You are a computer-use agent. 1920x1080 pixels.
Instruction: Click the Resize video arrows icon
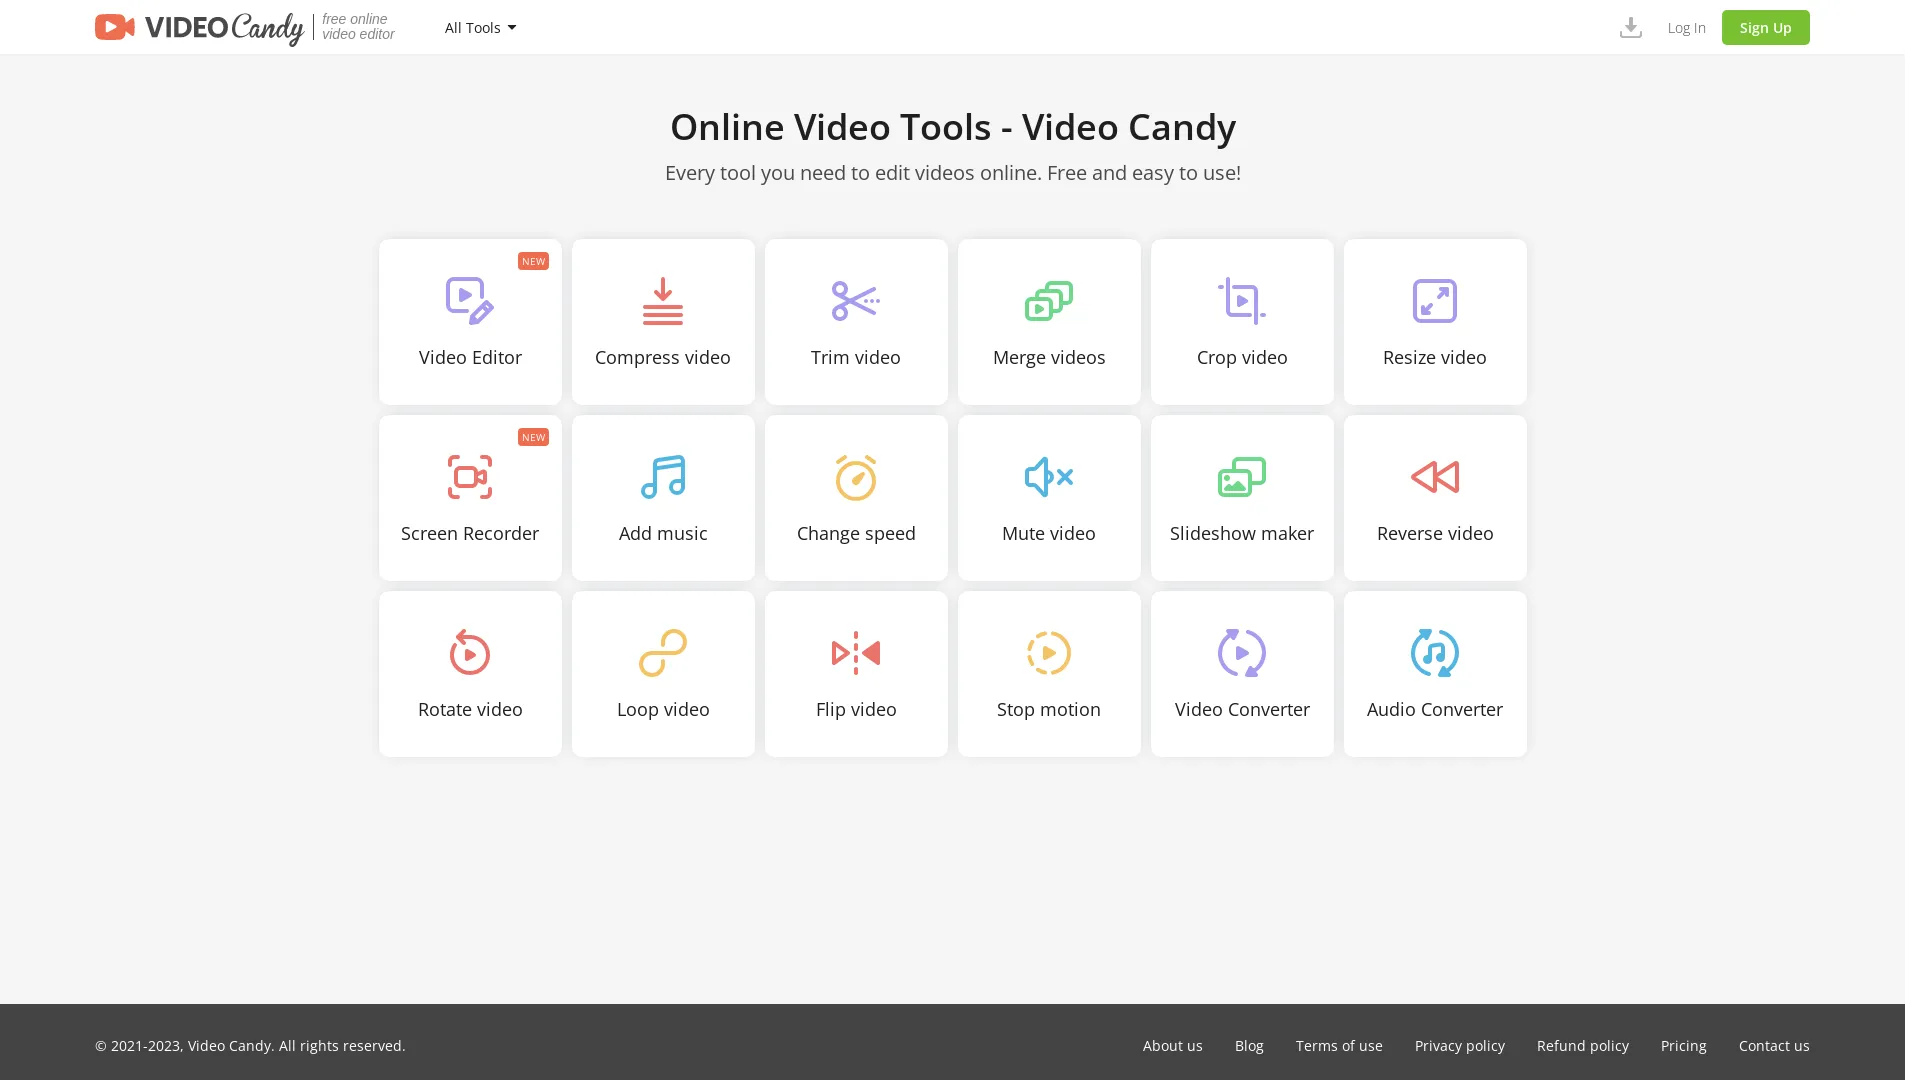point(1435,301)
